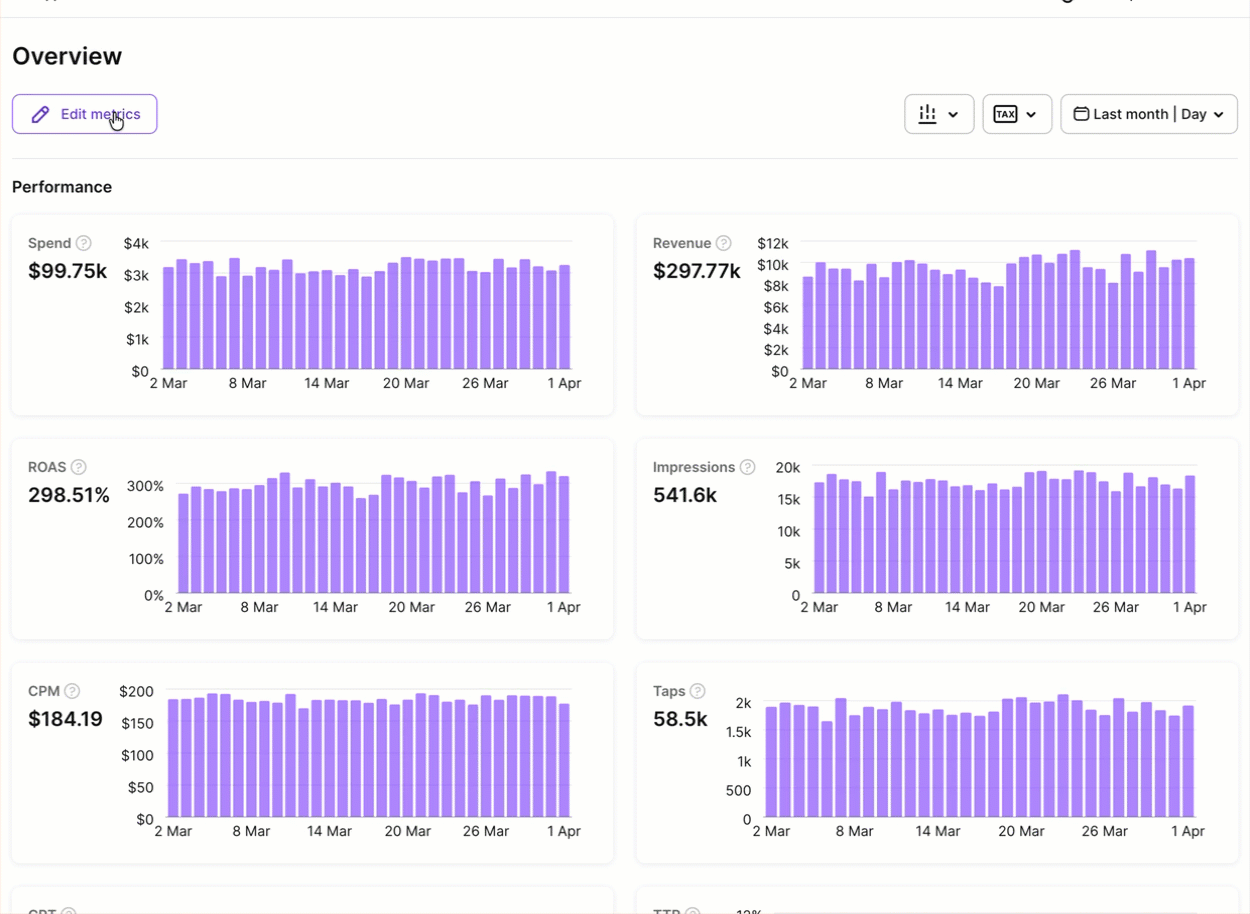Click the Edit metrics button
Screen dimensions: 1250x914
tap(84, 114)
